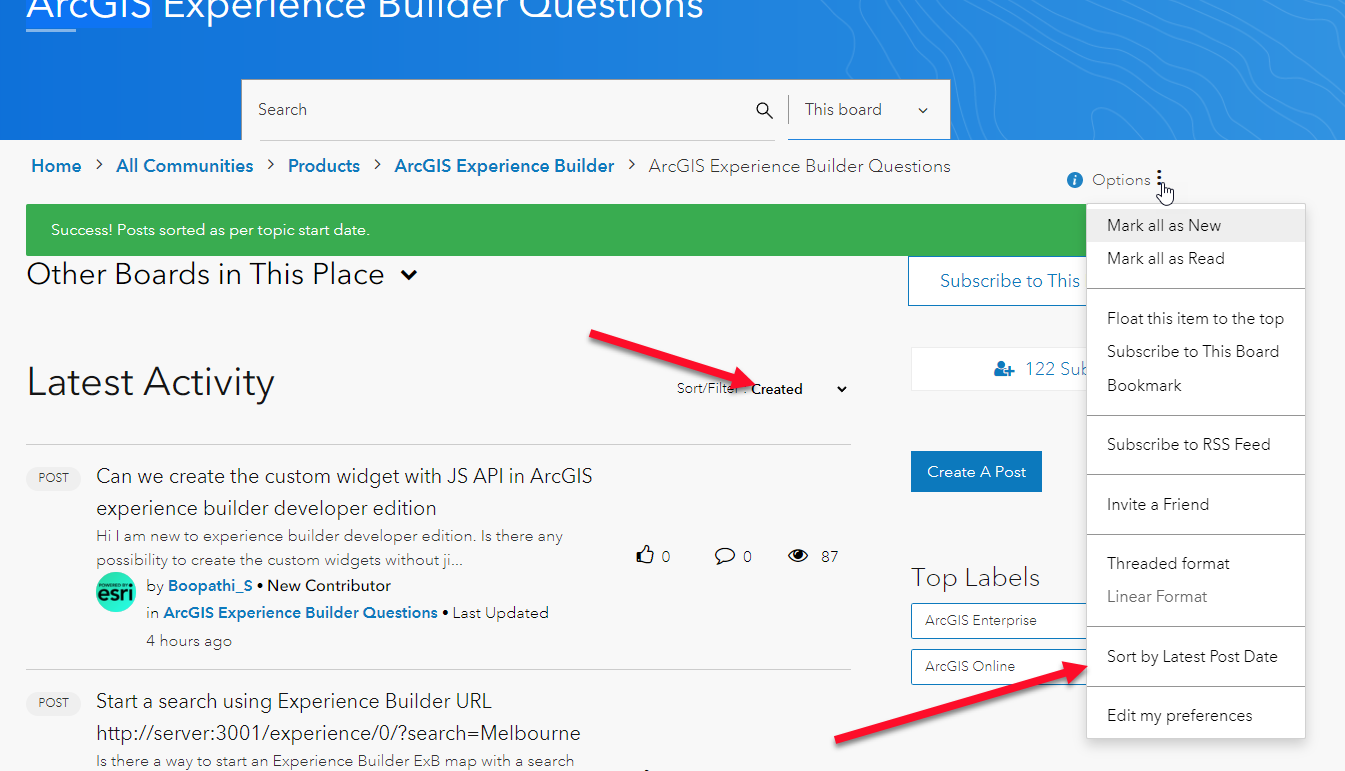Filter posts by the ArcGIS Online label
This screenshot has width=1345, height=771.
click(x=970, y=664)
